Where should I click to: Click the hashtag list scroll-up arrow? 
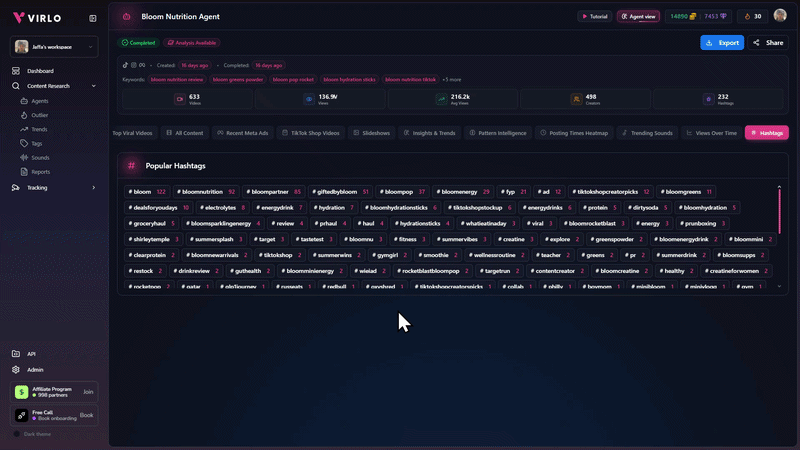point(779,187)
